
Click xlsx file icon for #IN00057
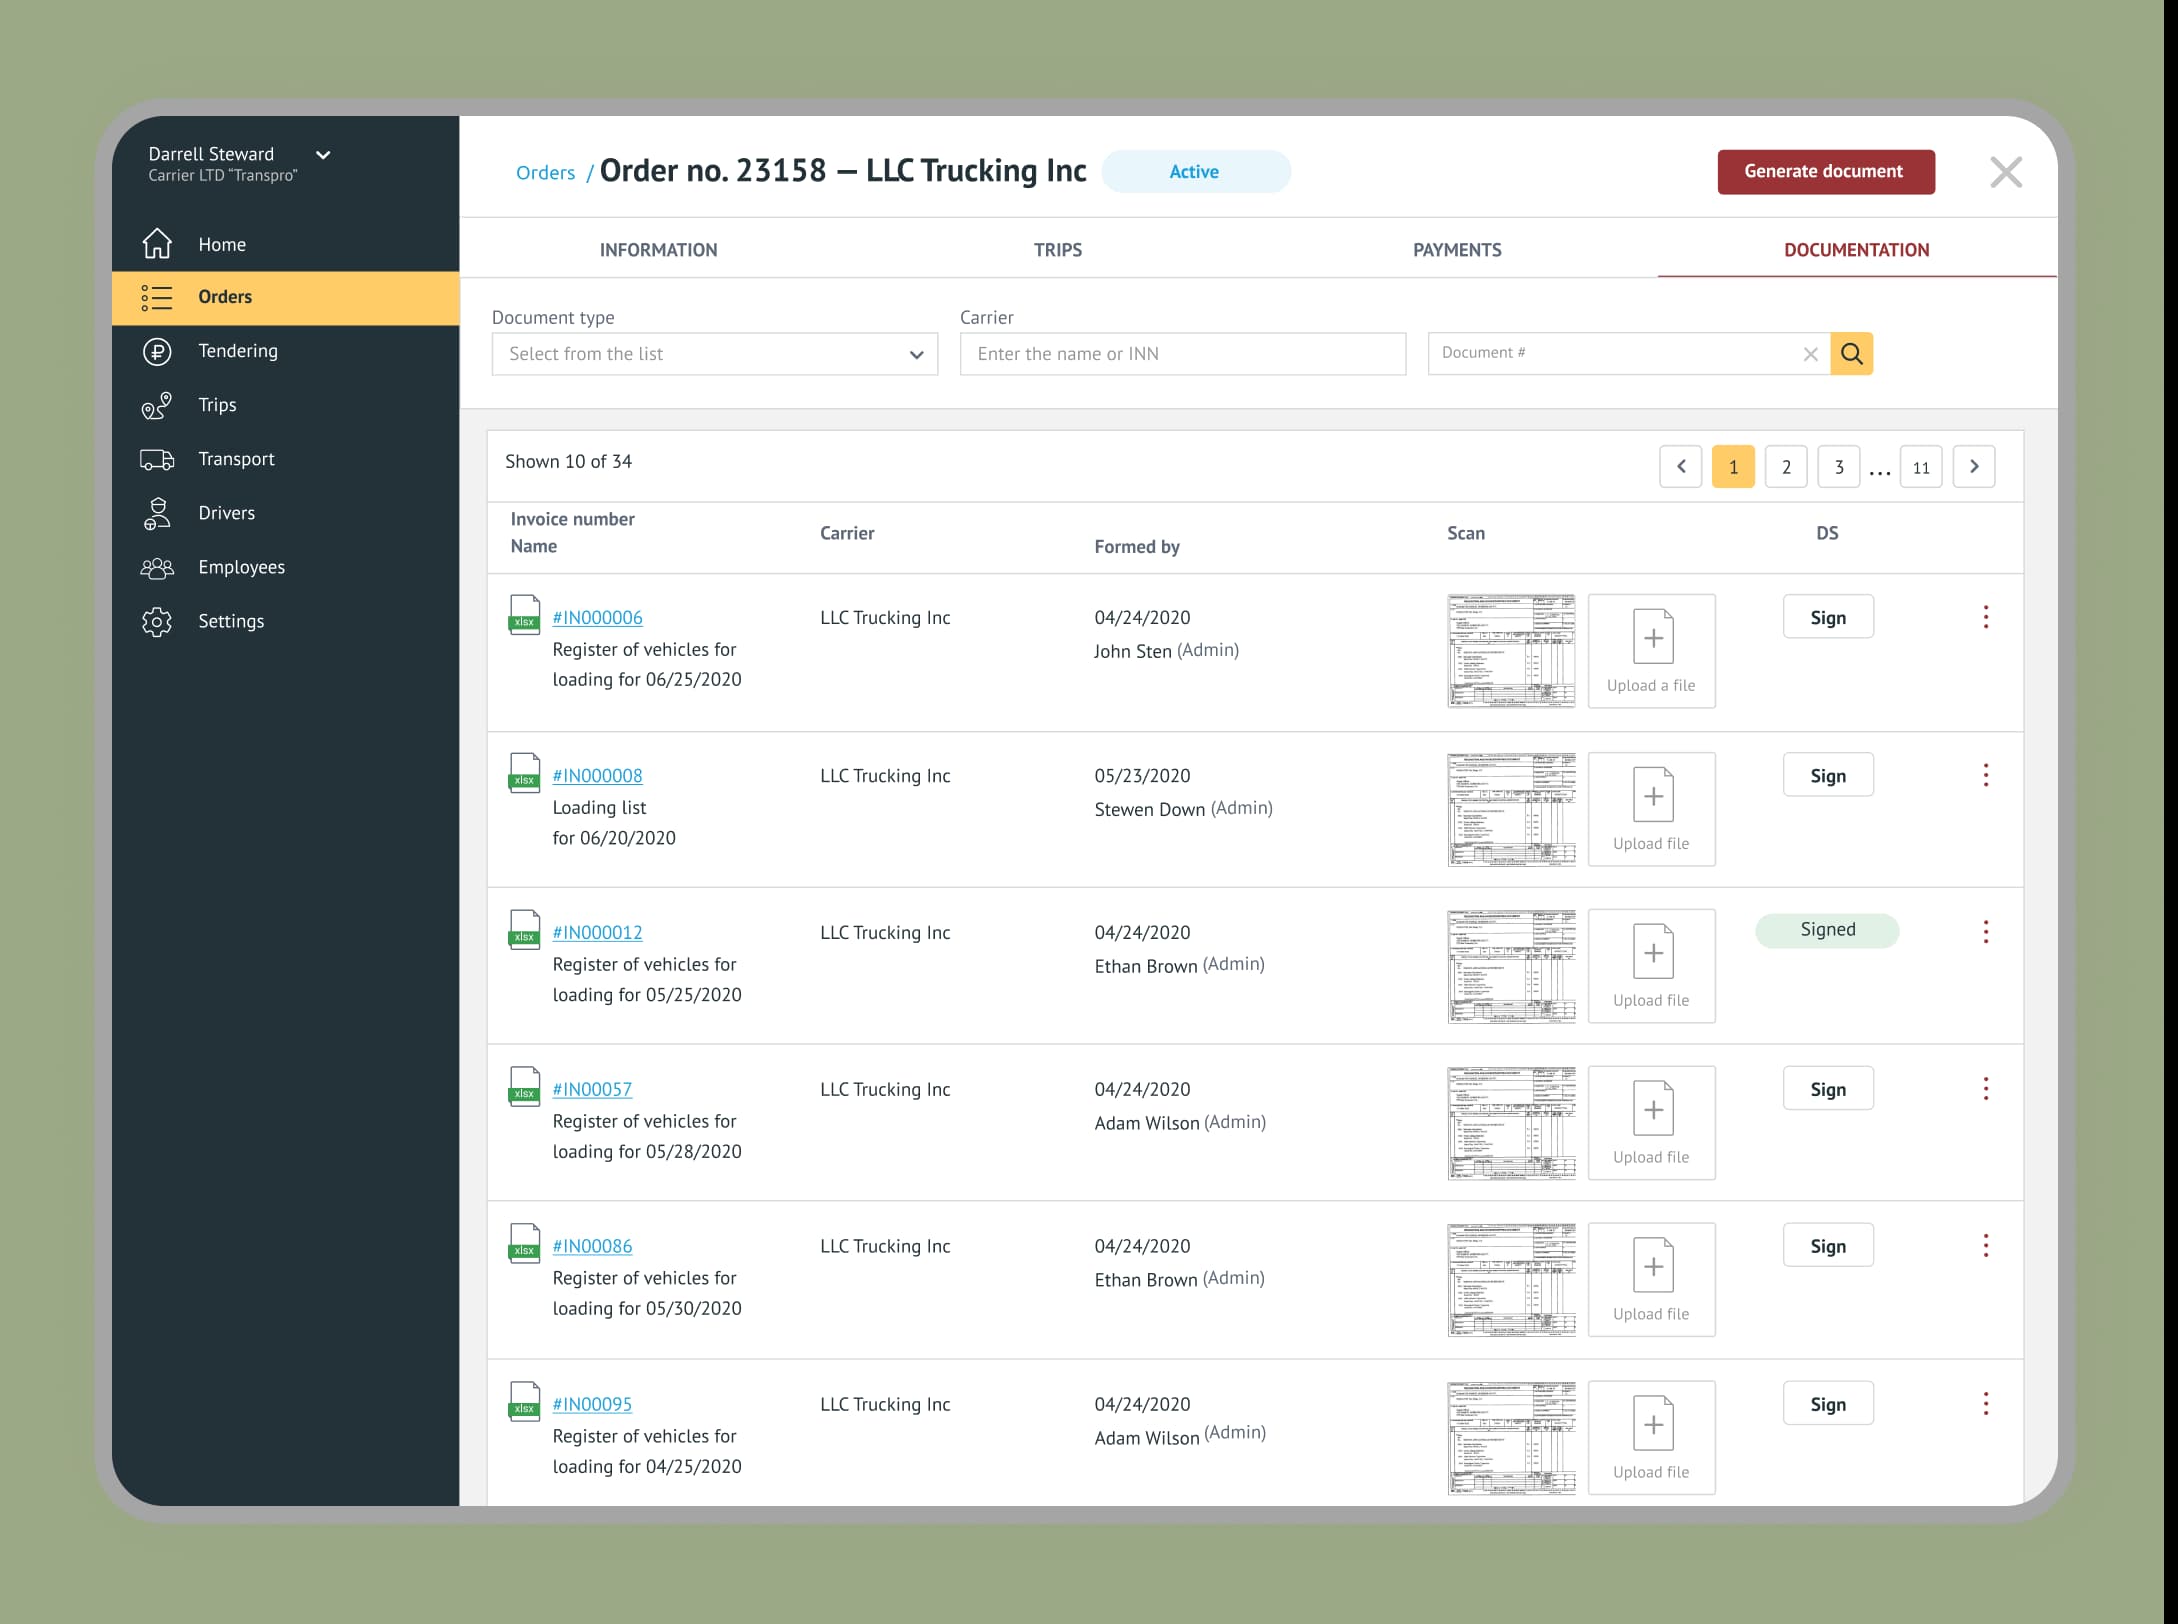[x=524, y=1086]
